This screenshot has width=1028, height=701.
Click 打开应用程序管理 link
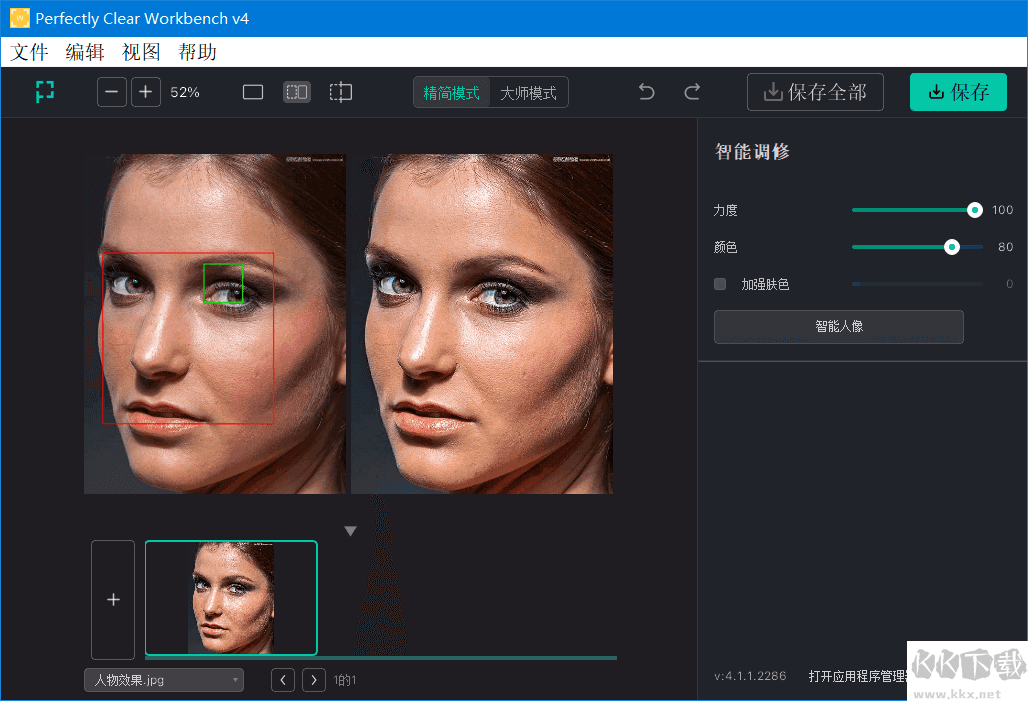pyautogui.click(x=858, y=676)
